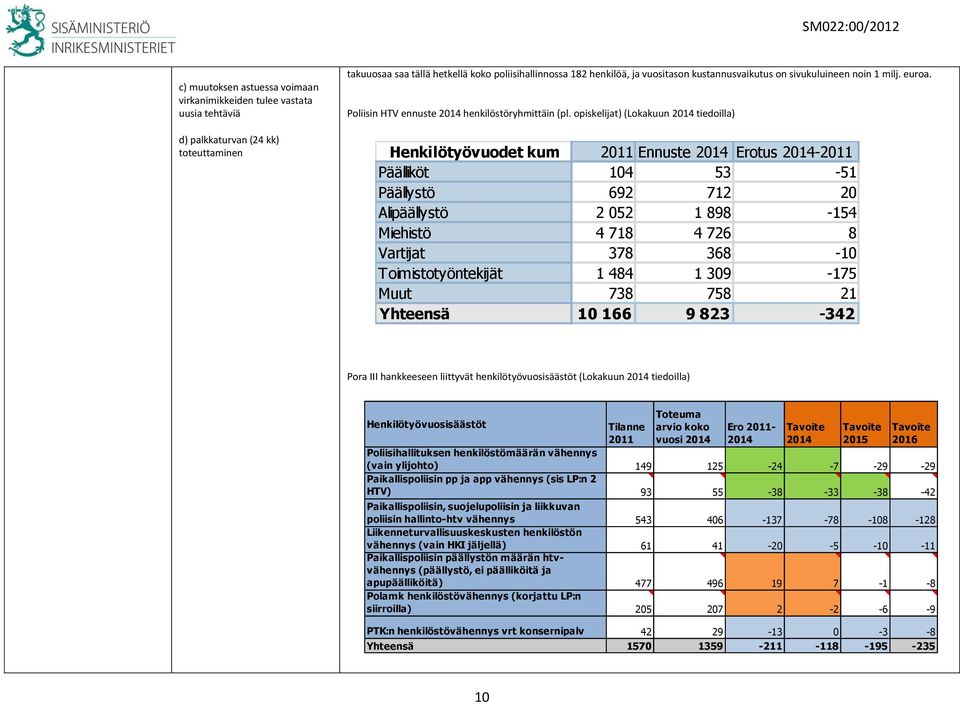Select the 'Vartijat' row label
This screenshot has height=704, width=960.
[401, 253]
